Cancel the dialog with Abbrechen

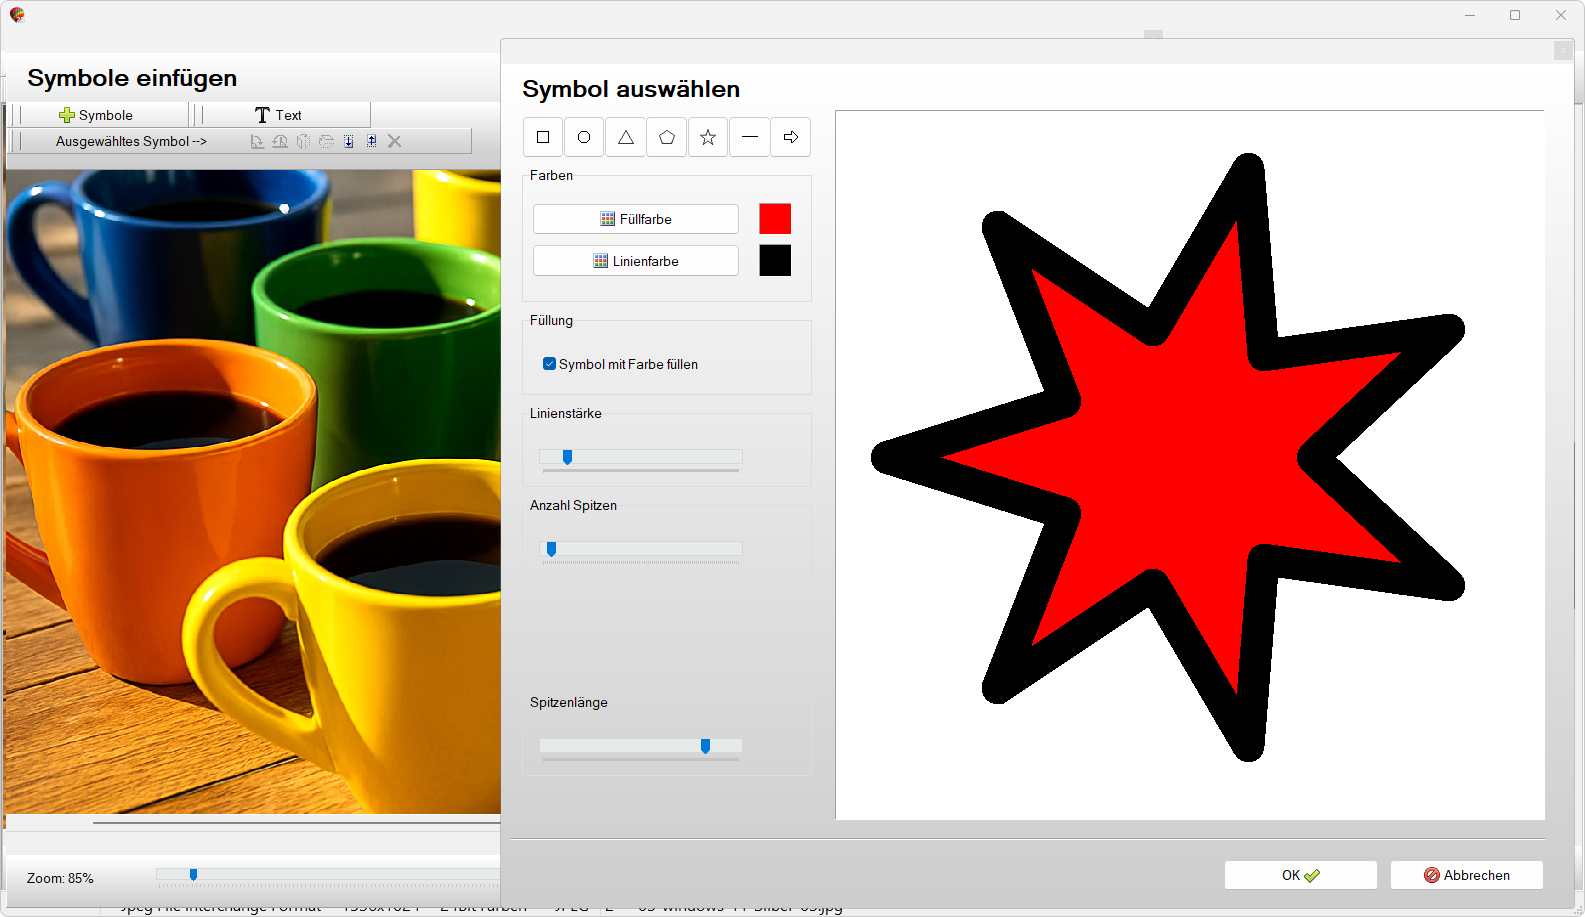coord(1466,875)
